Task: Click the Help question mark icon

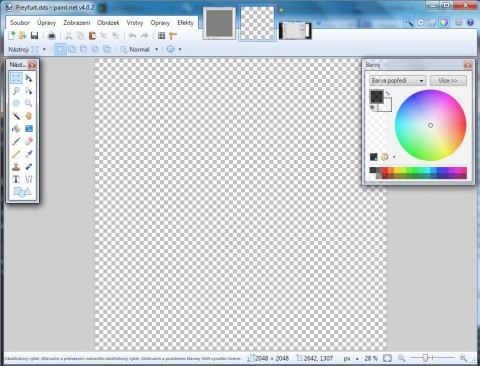Action: (470, 22)
